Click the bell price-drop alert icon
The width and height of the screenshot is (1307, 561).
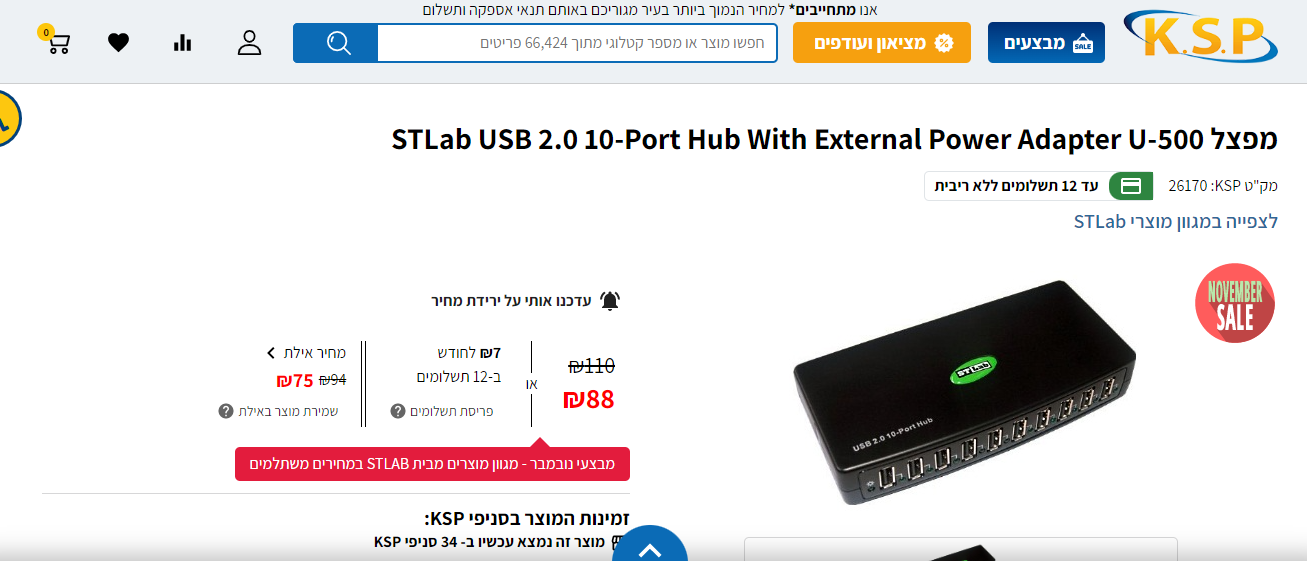pos(610,301)
